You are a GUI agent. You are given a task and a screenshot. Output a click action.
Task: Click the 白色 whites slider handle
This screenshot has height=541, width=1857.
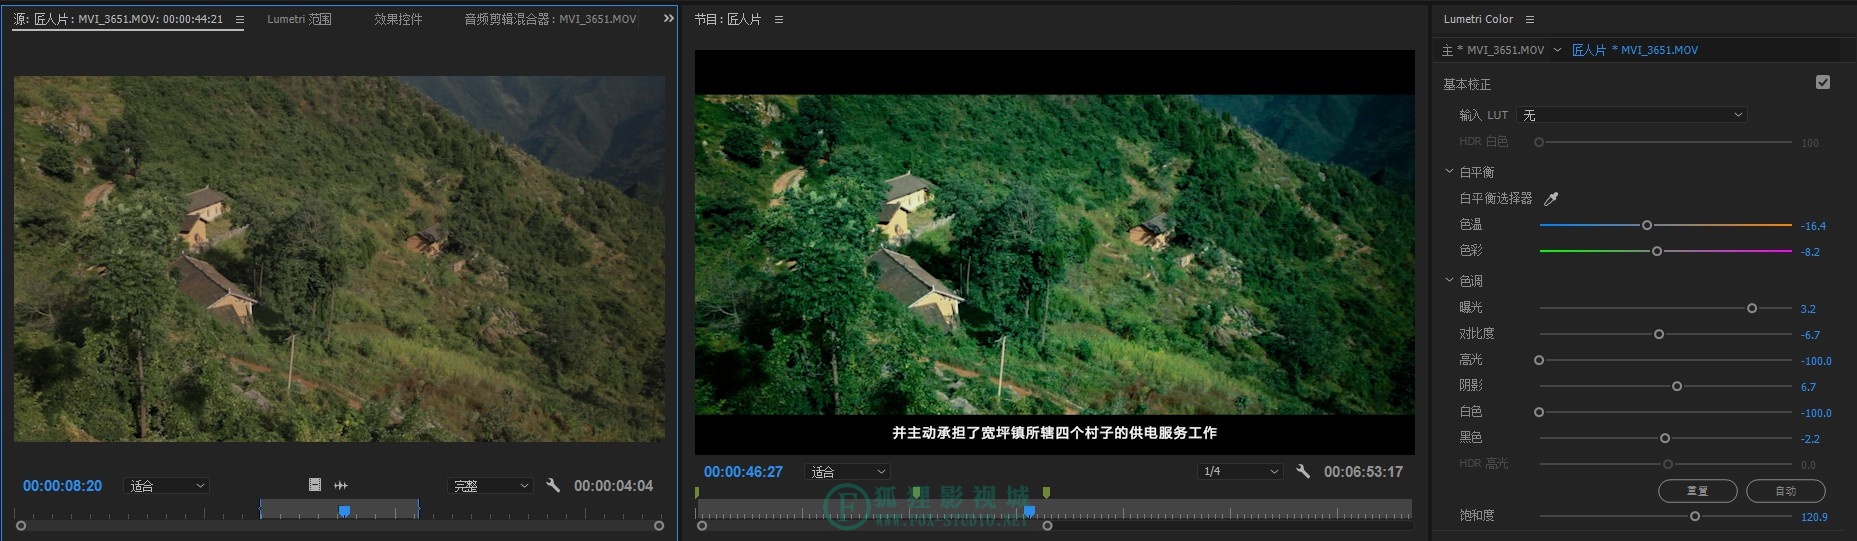click(1539, 412)
